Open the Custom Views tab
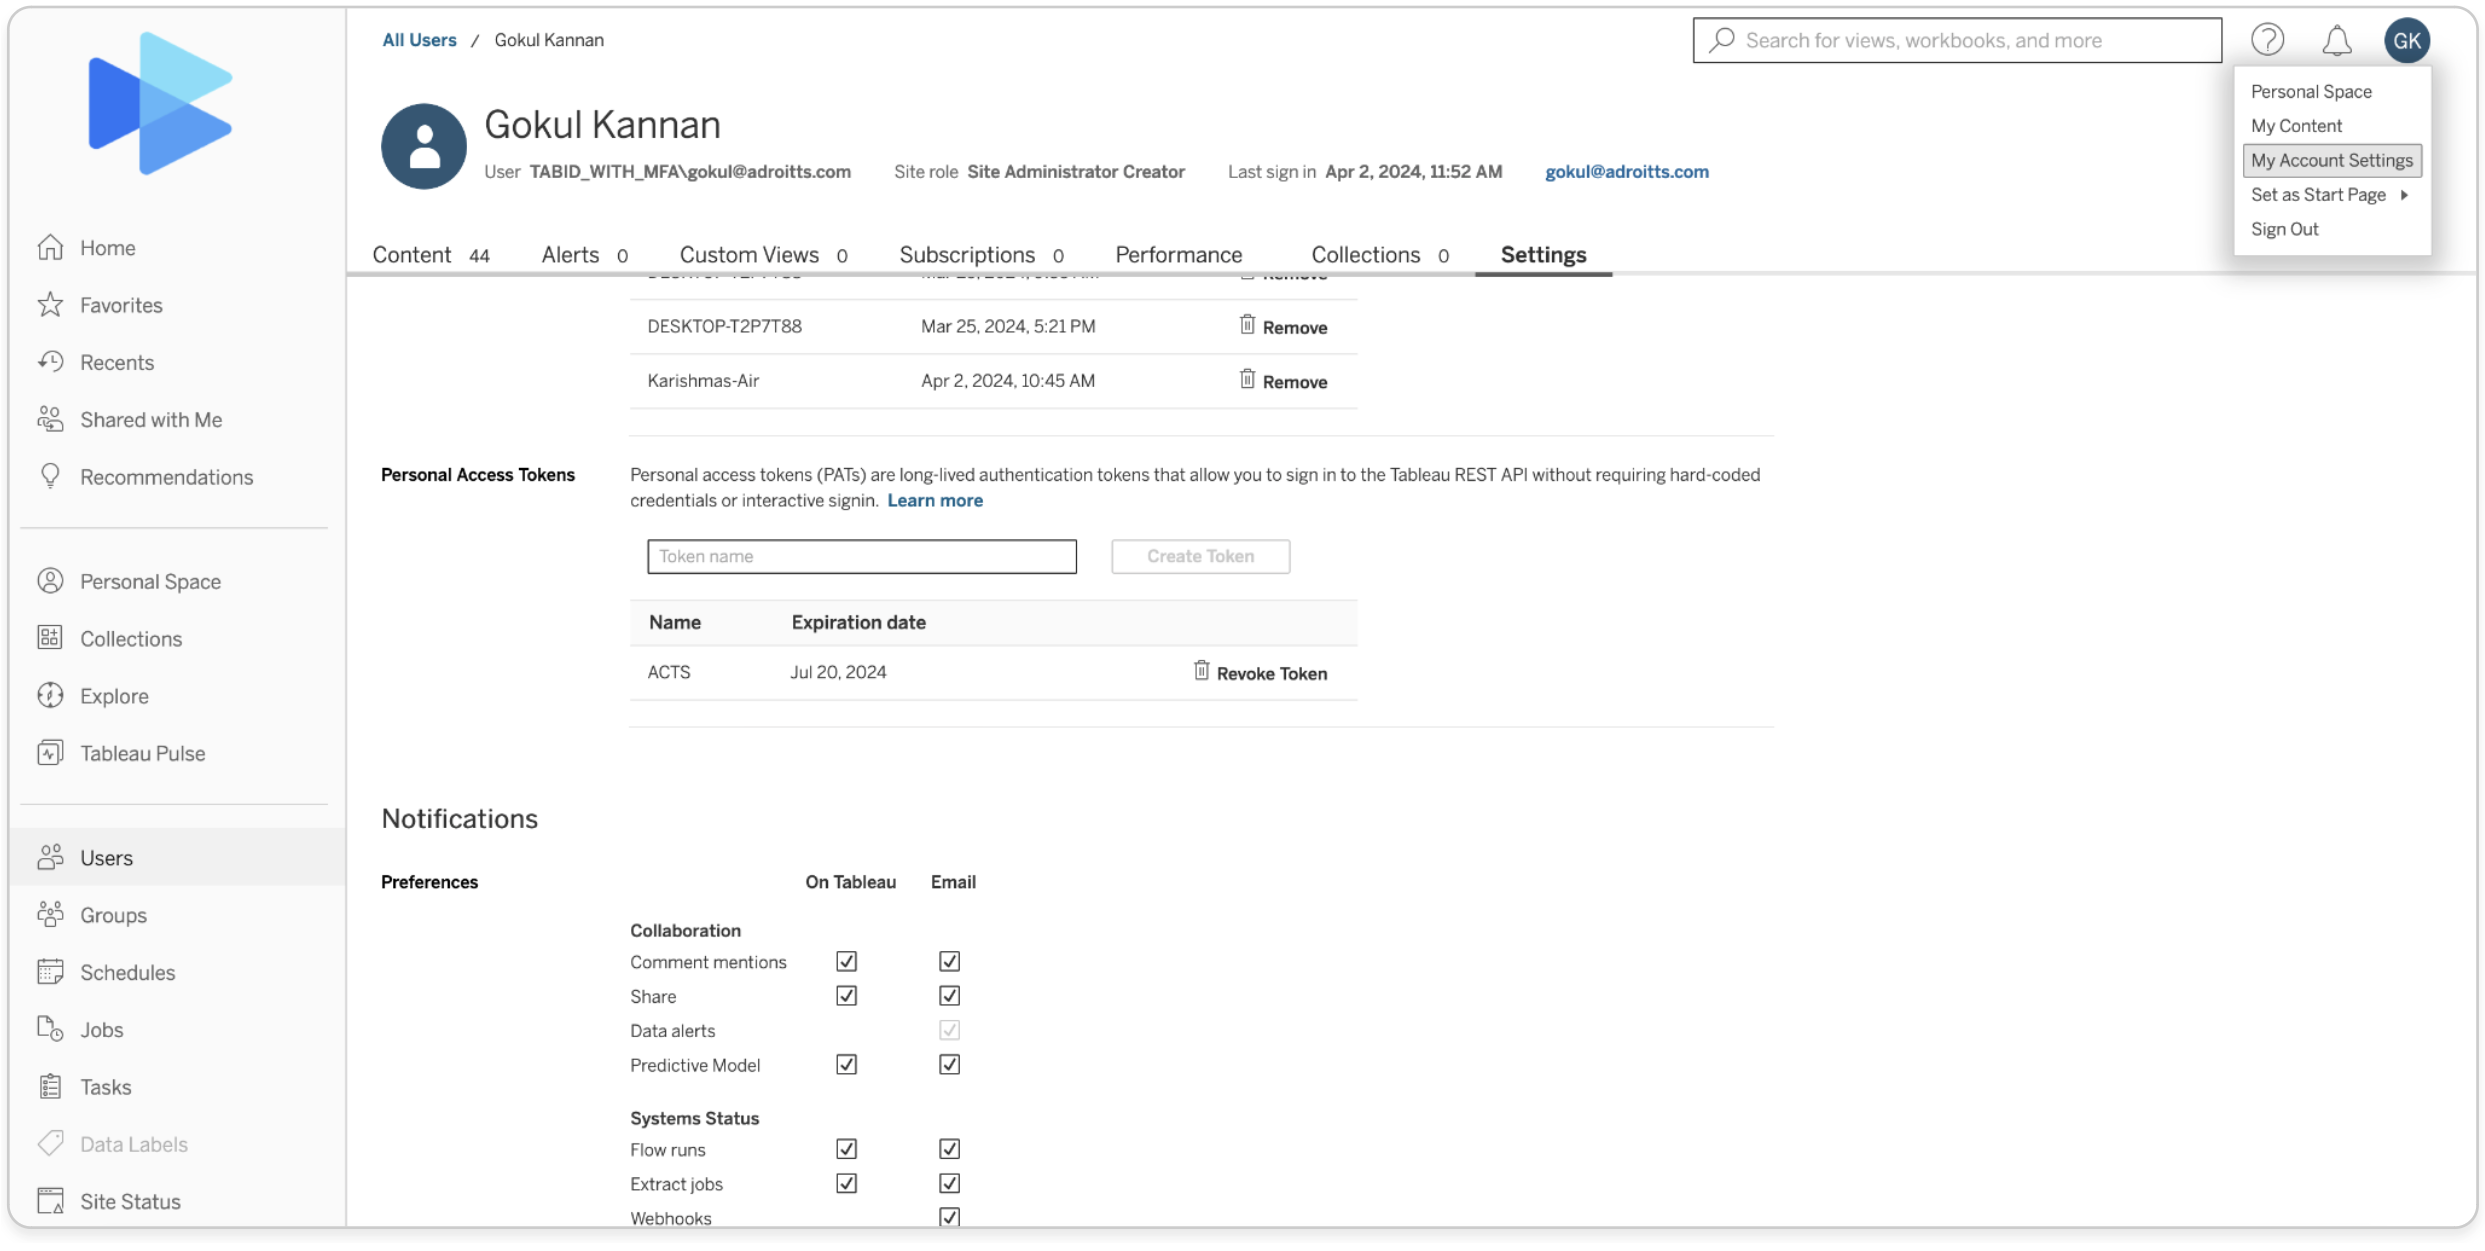 (x=764, y=254)
